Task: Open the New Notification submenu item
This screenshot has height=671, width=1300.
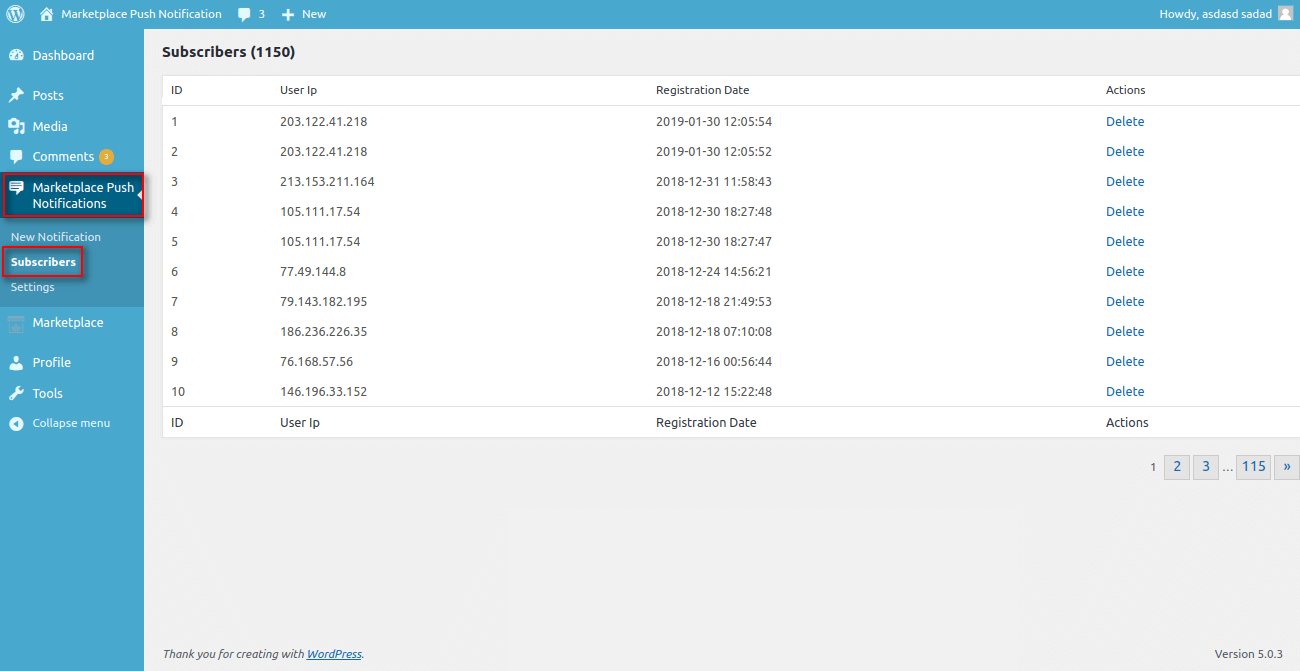Action: (55, 236)
